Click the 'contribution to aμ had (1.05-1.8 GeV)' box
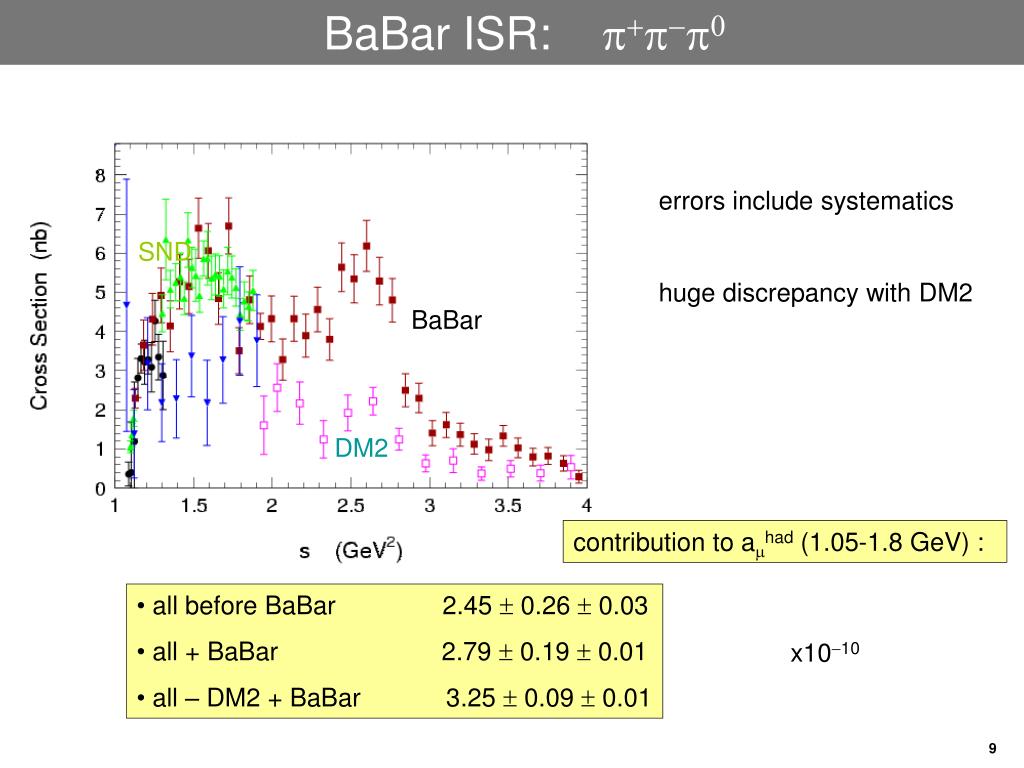Screen dimensions: 1024x768 click(x=784, y=541)
